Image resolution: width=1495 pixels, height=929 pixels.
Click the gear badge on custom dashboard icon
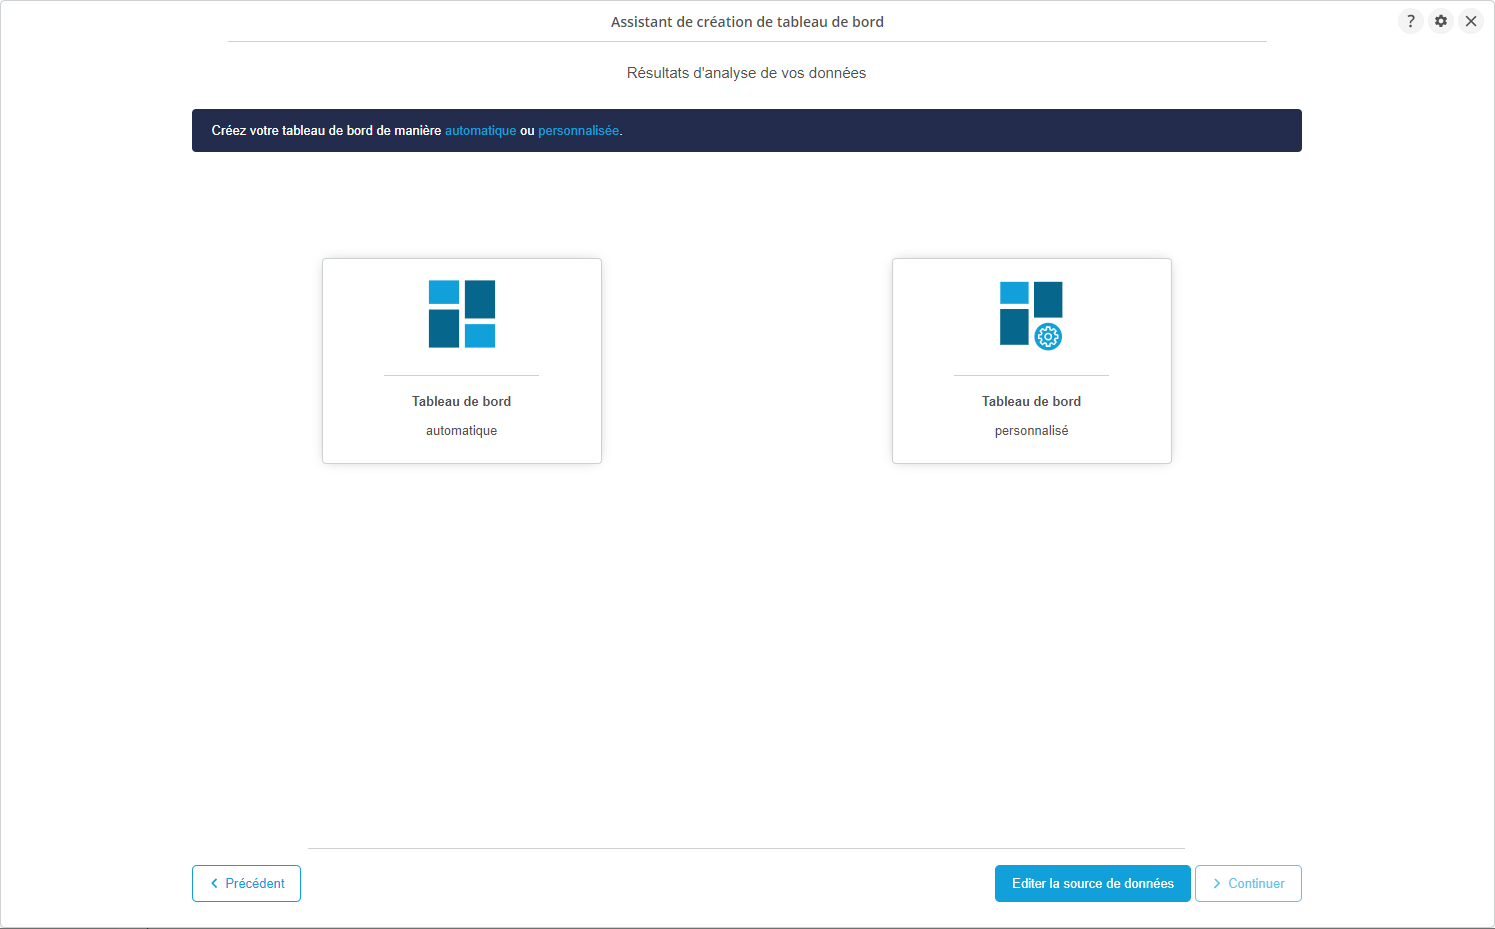click(x=1048, y=337)
